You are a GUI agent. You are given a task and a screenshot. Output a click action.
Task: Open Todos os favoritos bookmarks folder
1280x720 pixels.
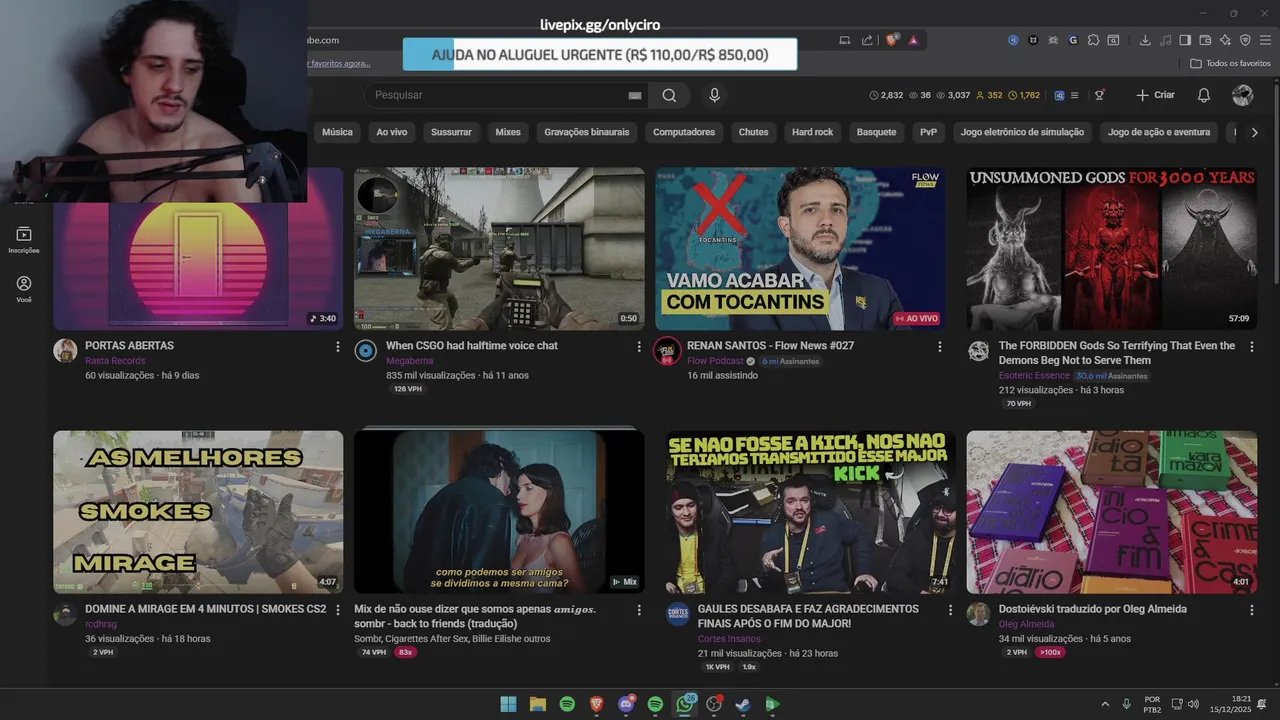[1230, 63]
